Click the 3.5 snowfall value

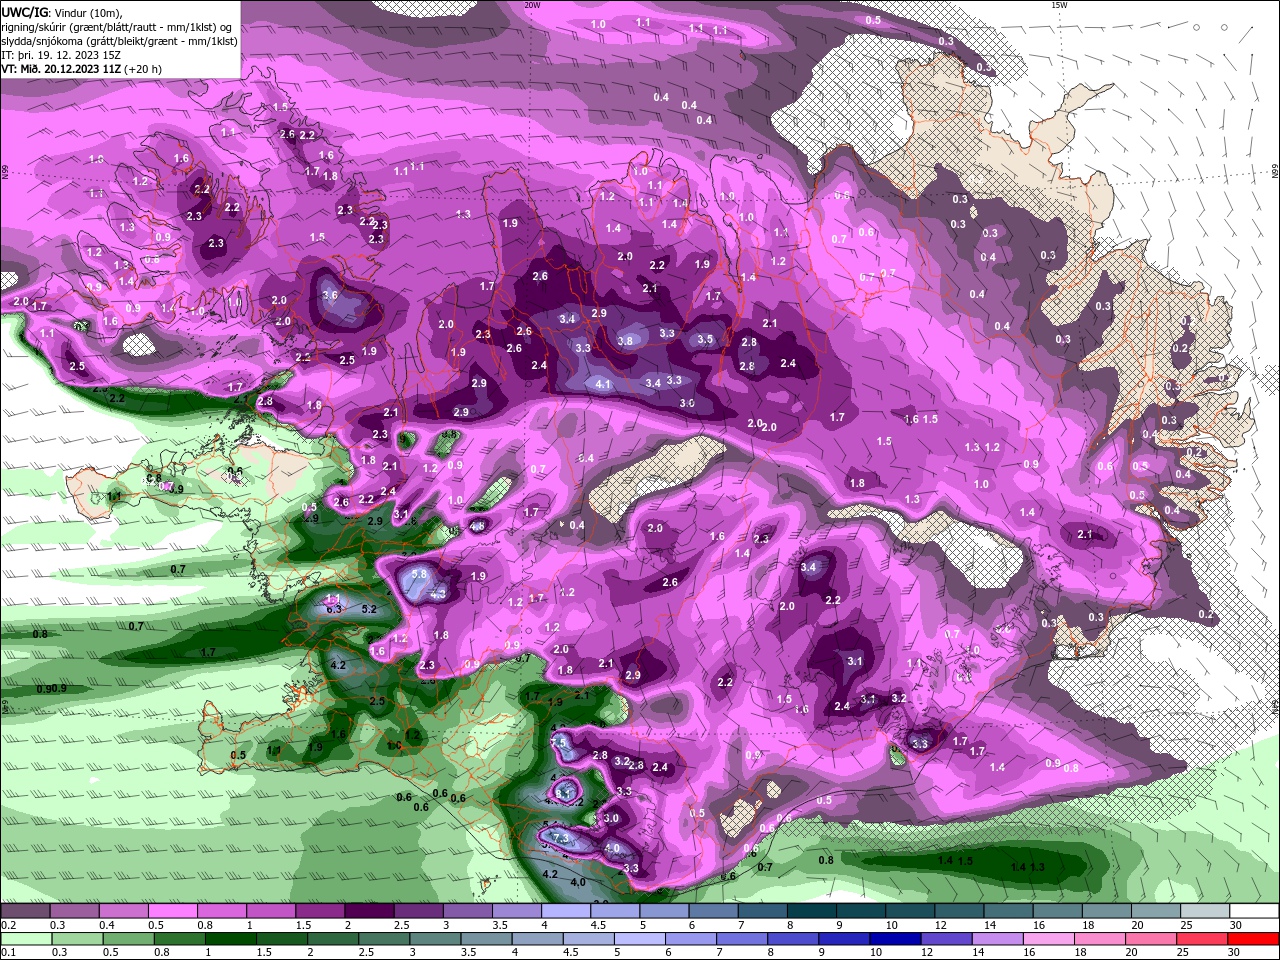click(705, 339)
